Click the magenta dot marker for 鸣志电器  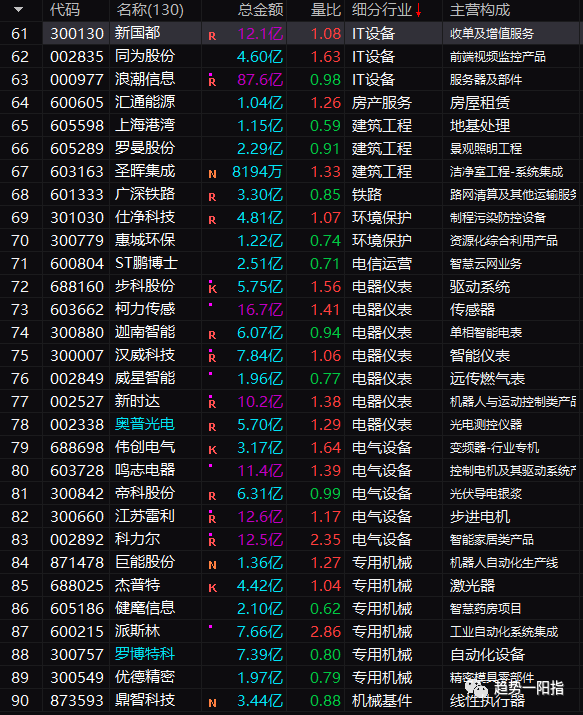click(x=210, y=466)
